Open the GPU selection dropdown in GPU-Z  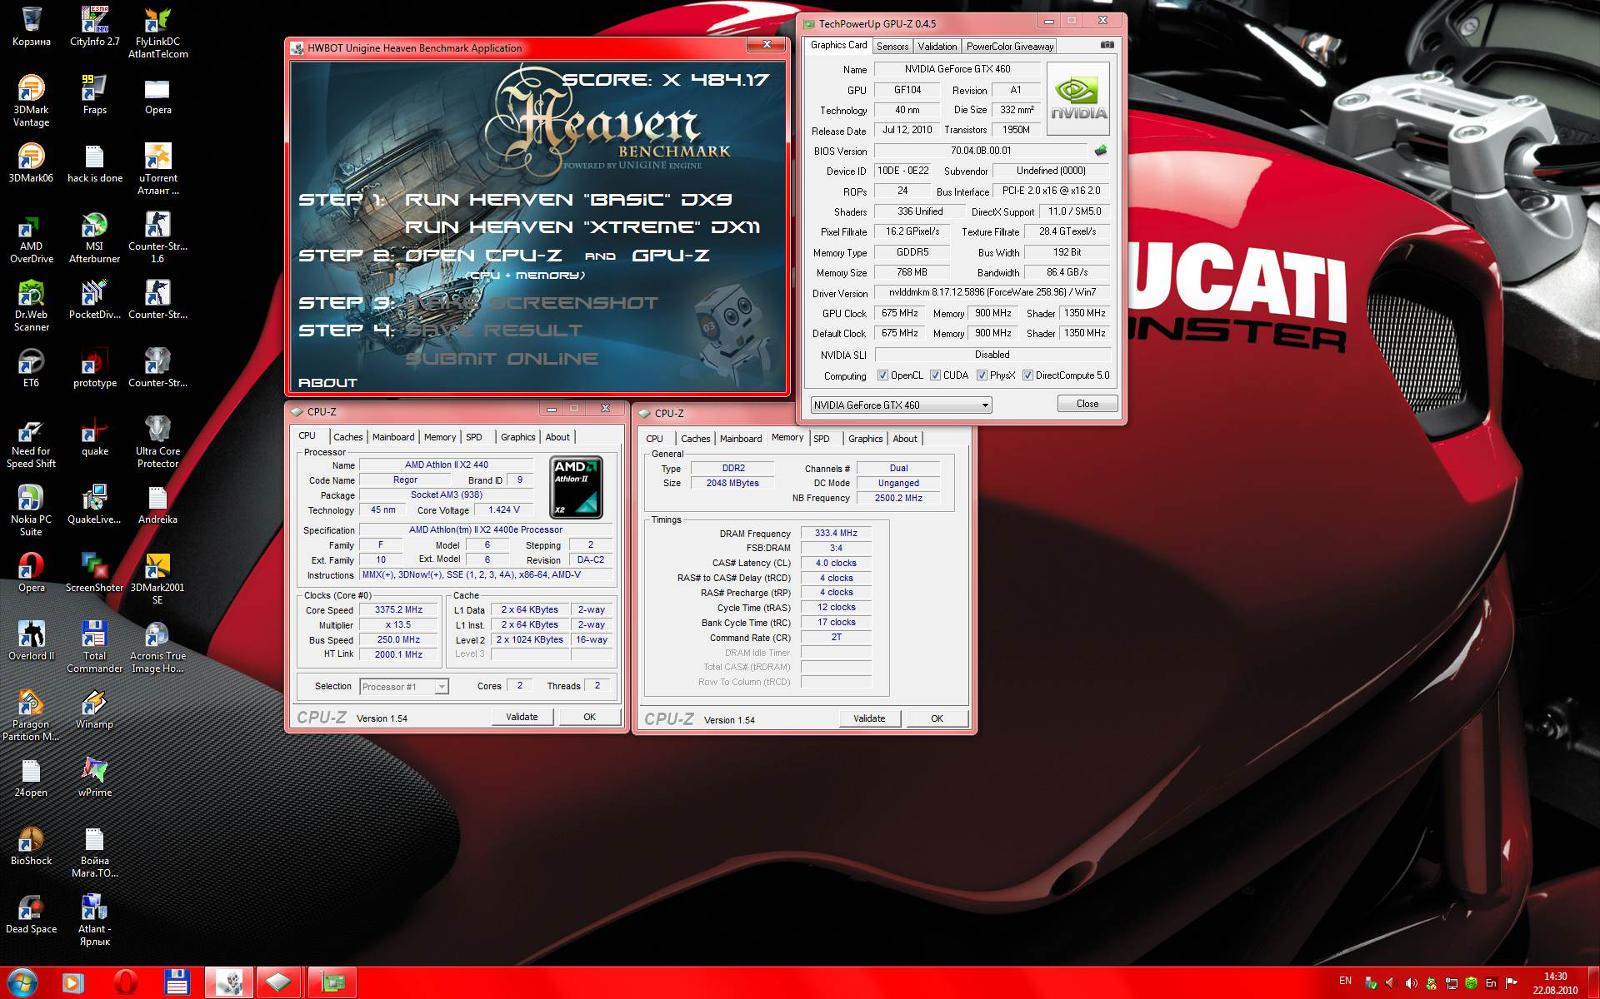point(900,405)
